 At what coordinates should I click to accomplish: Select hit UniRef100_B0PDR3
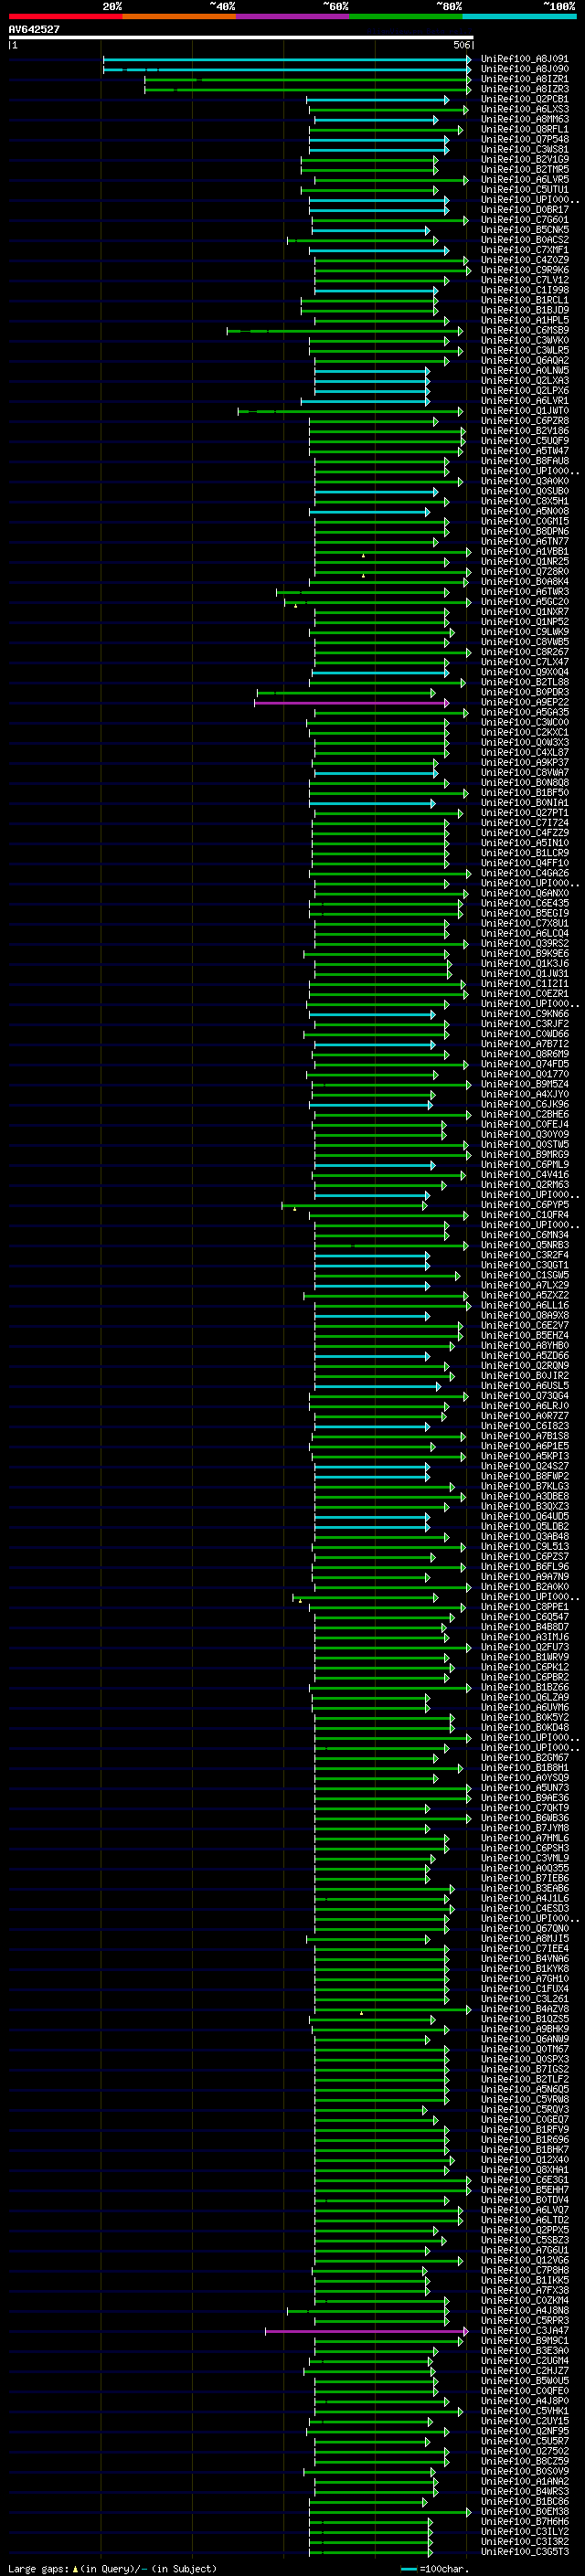(x=524, y=693)
